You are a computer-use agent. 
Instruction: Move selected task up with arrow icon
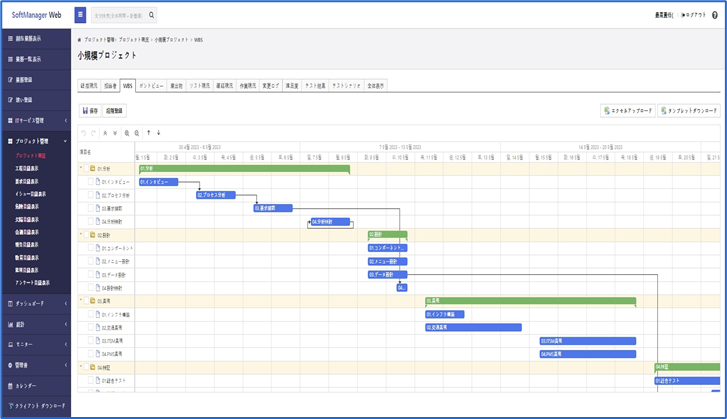coord(148,132)
